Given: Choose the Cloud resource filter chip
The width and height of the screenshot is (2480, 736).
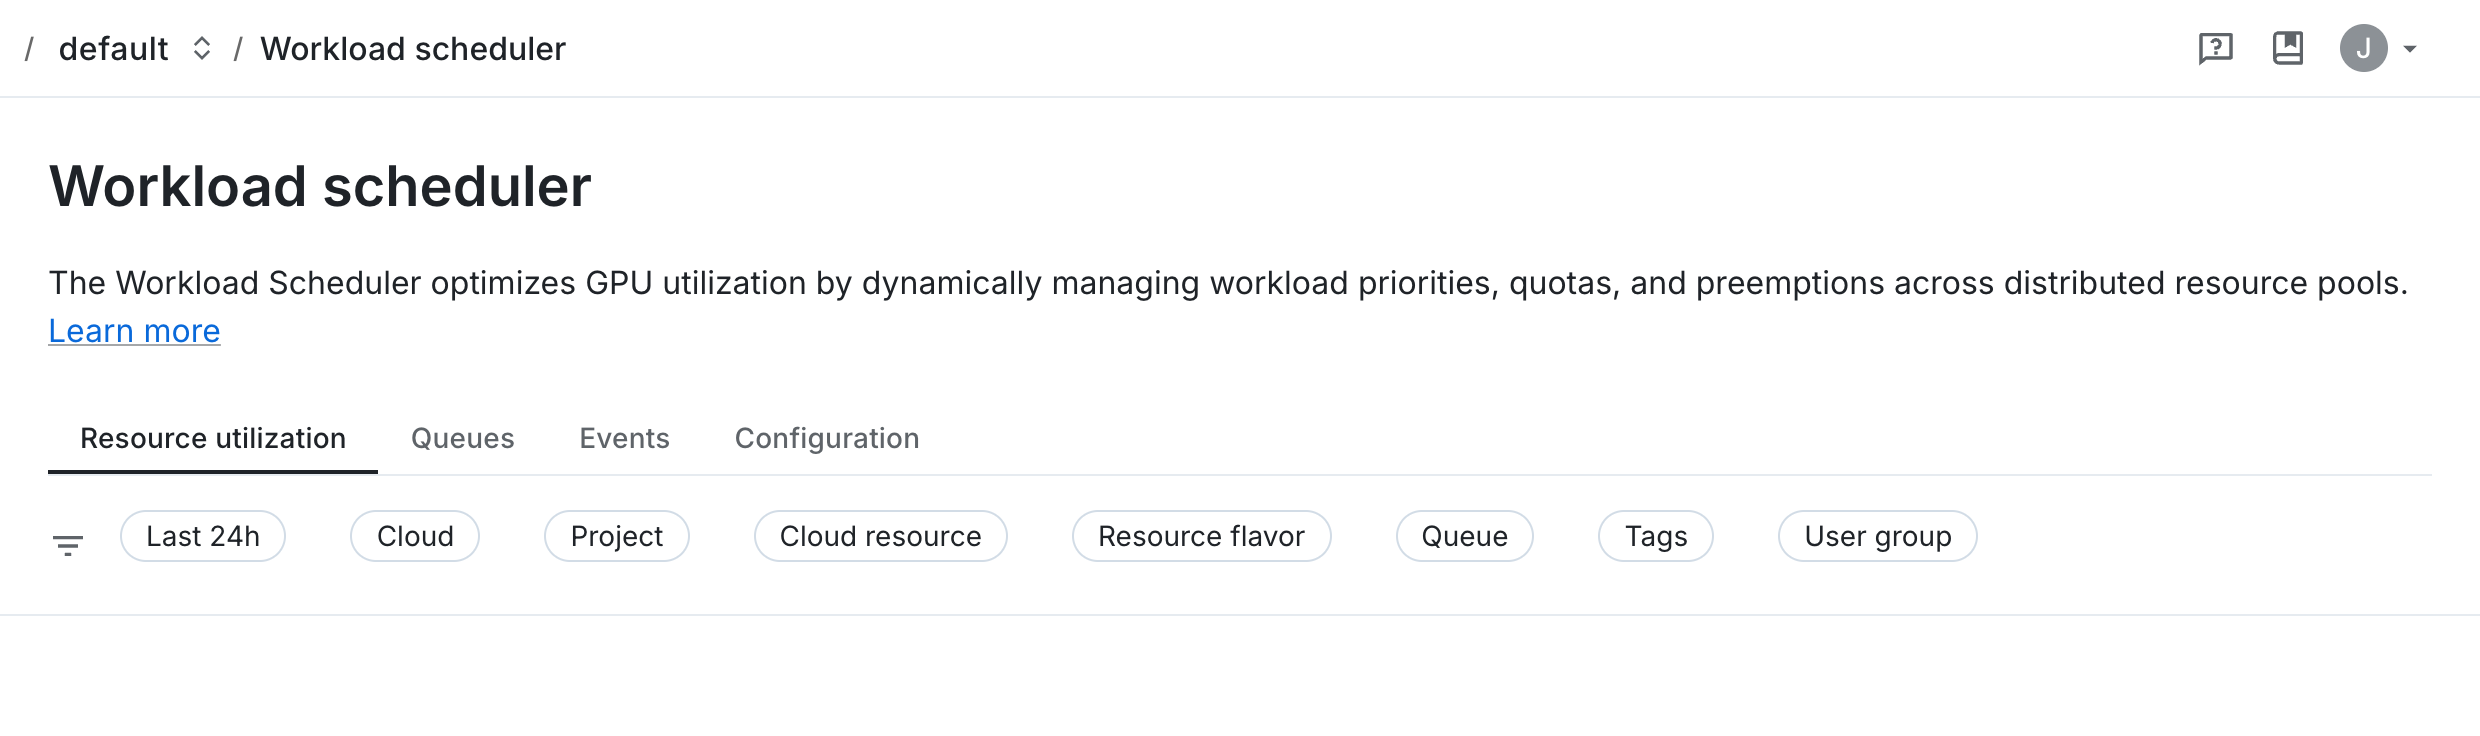Looking at the screenshot, I should click(881, 536).
